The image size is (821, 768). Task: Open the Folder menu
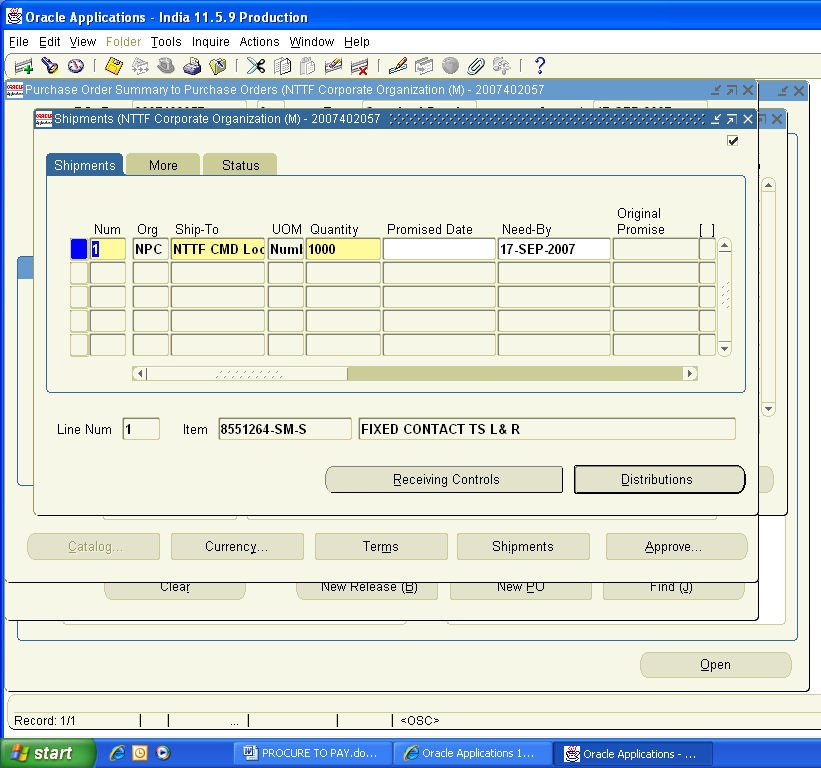(x=123, y=42)
